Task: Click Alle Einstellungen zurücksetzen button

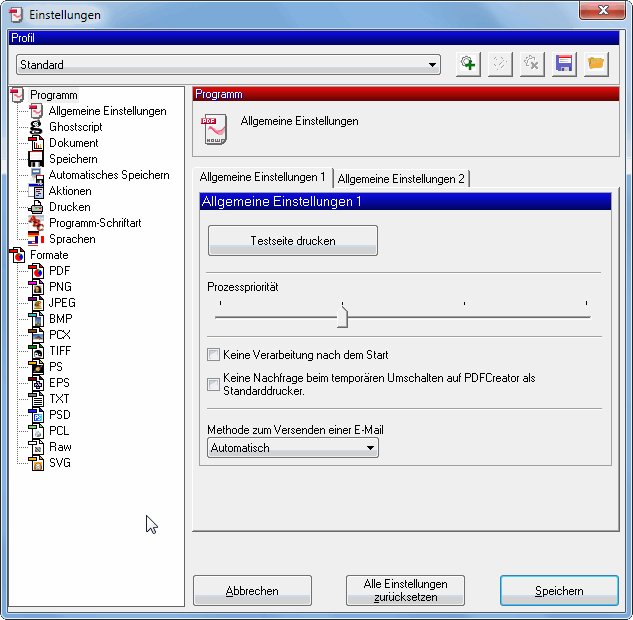Action: click(405, 591)
